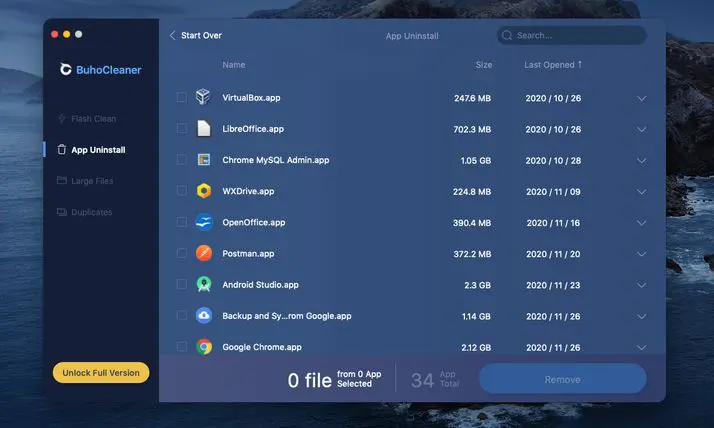This screenshot has width=714, height=428.
Task: Sort the list by Size column
Action: pos(484,65)
